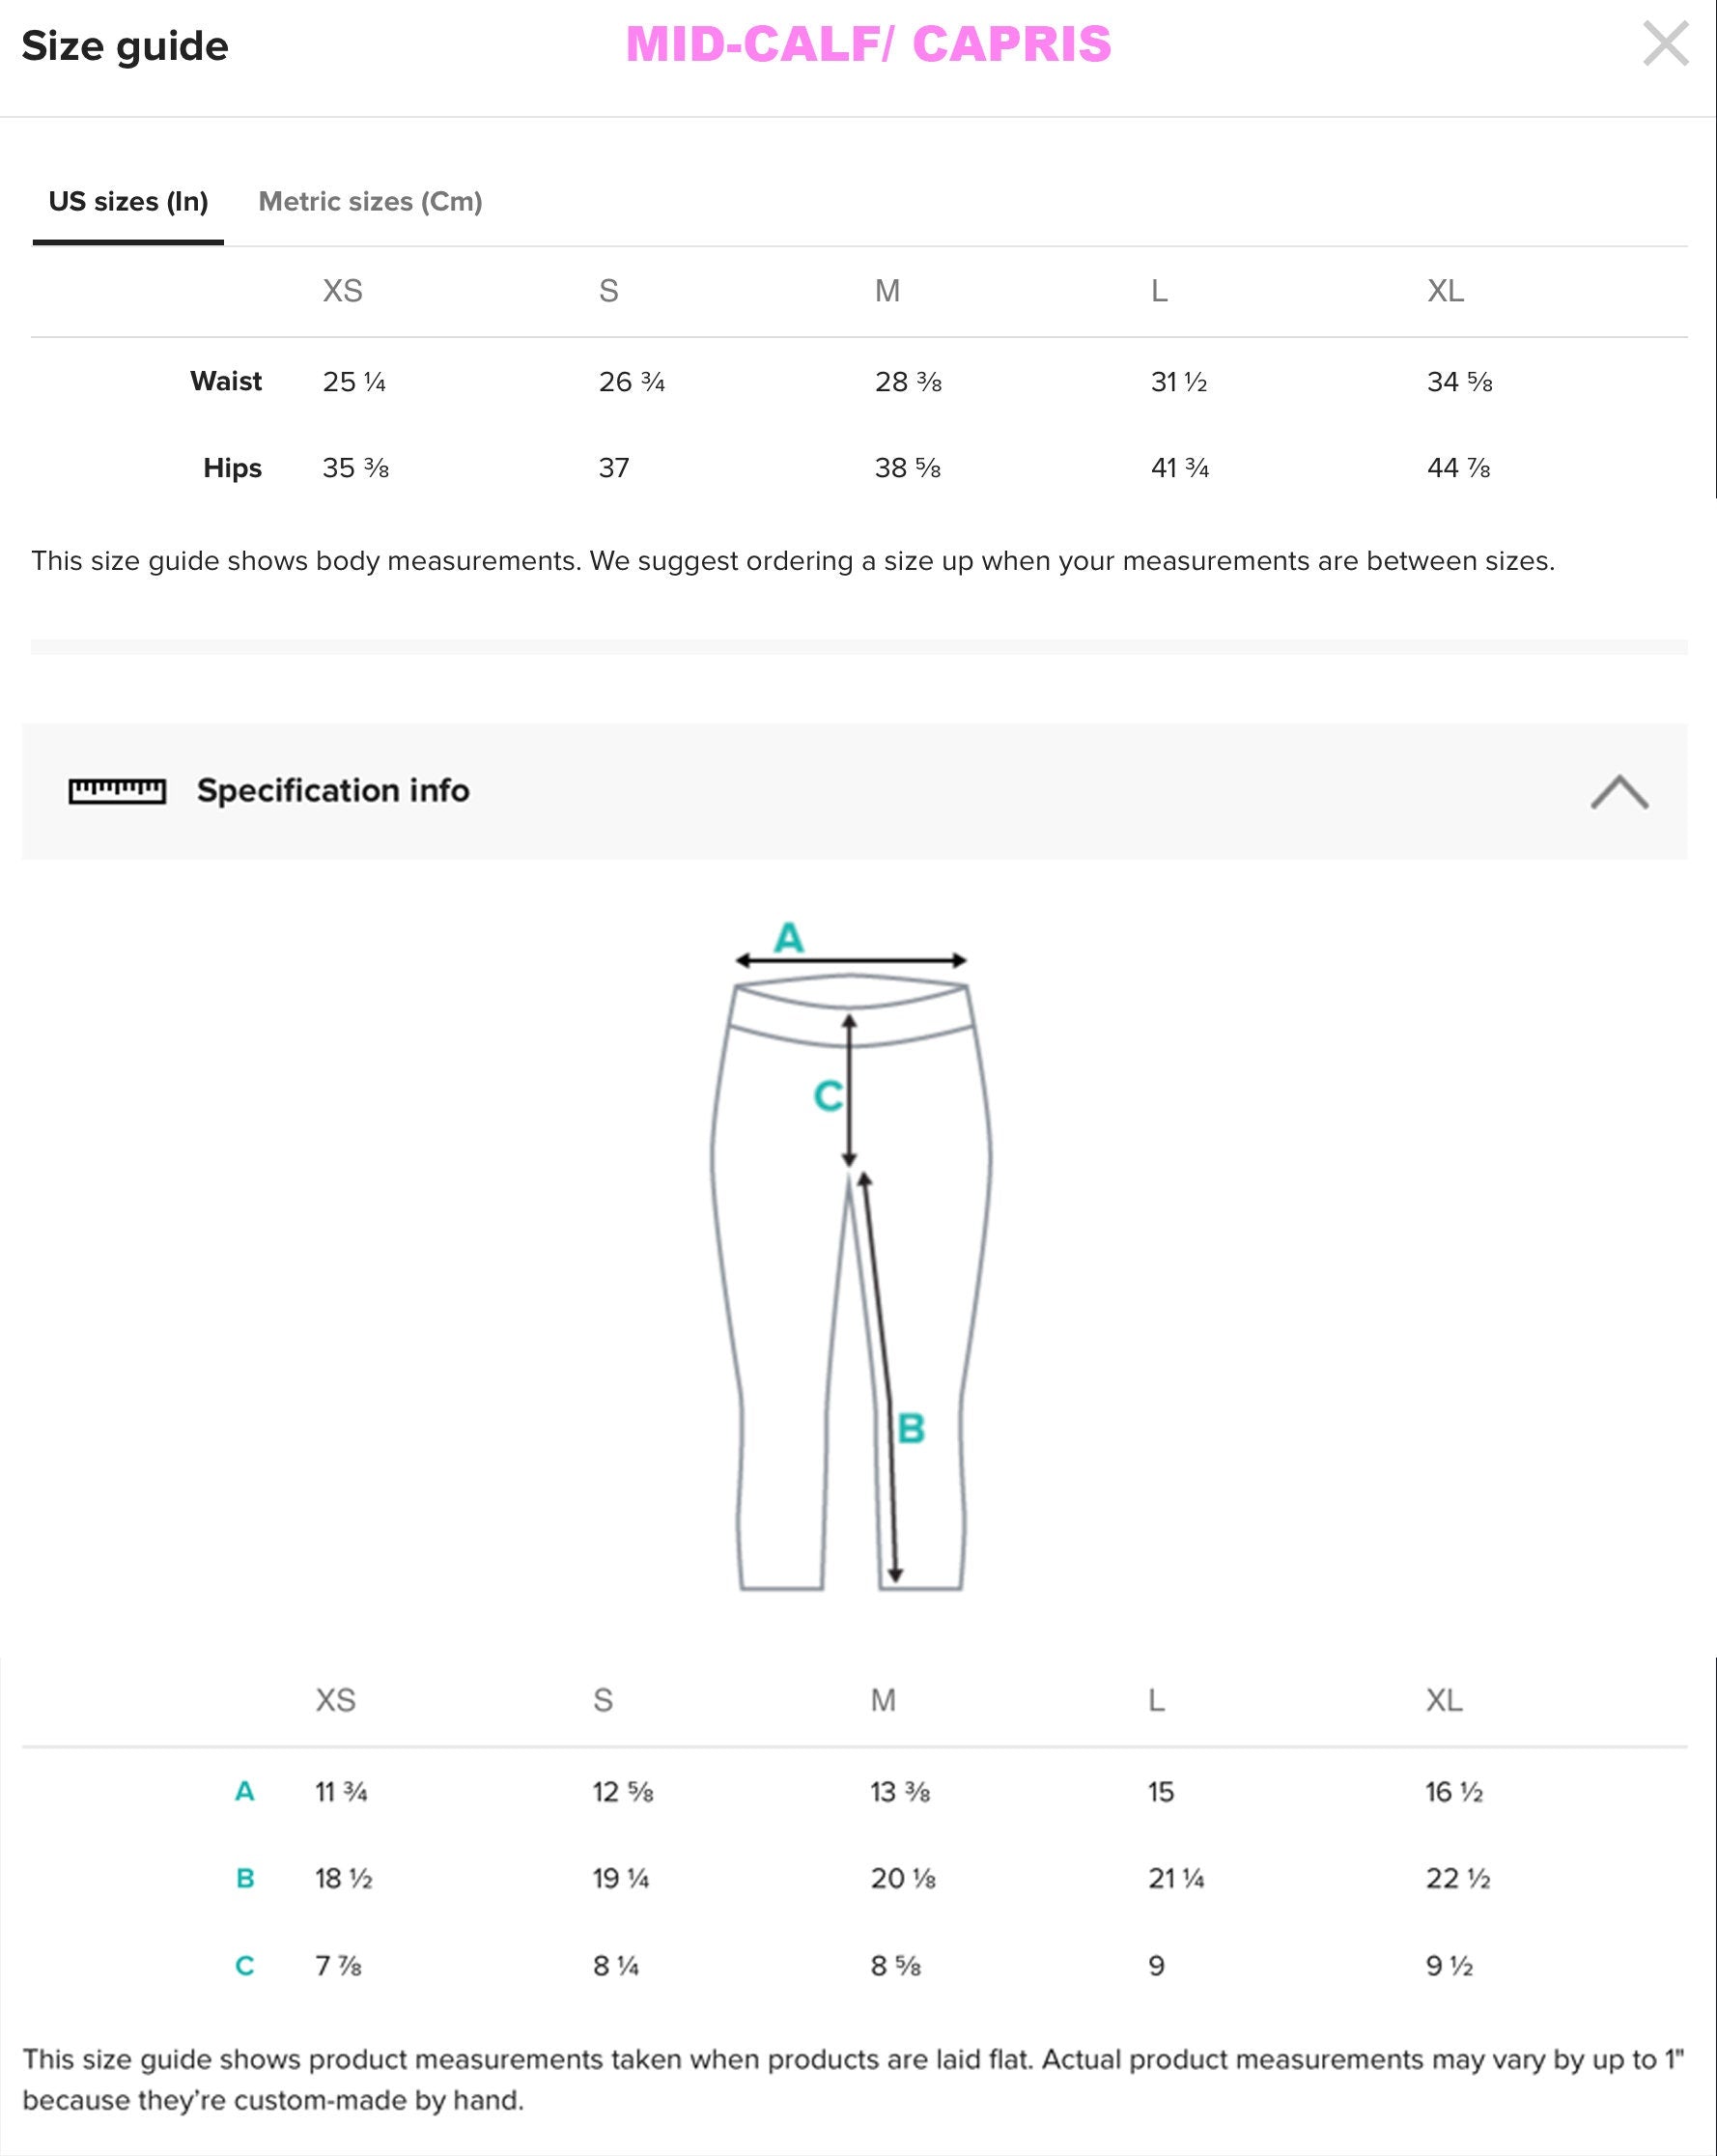
Task: Click the pink MID-CALF/ CAPRIS heading
Action: [868, 45]
